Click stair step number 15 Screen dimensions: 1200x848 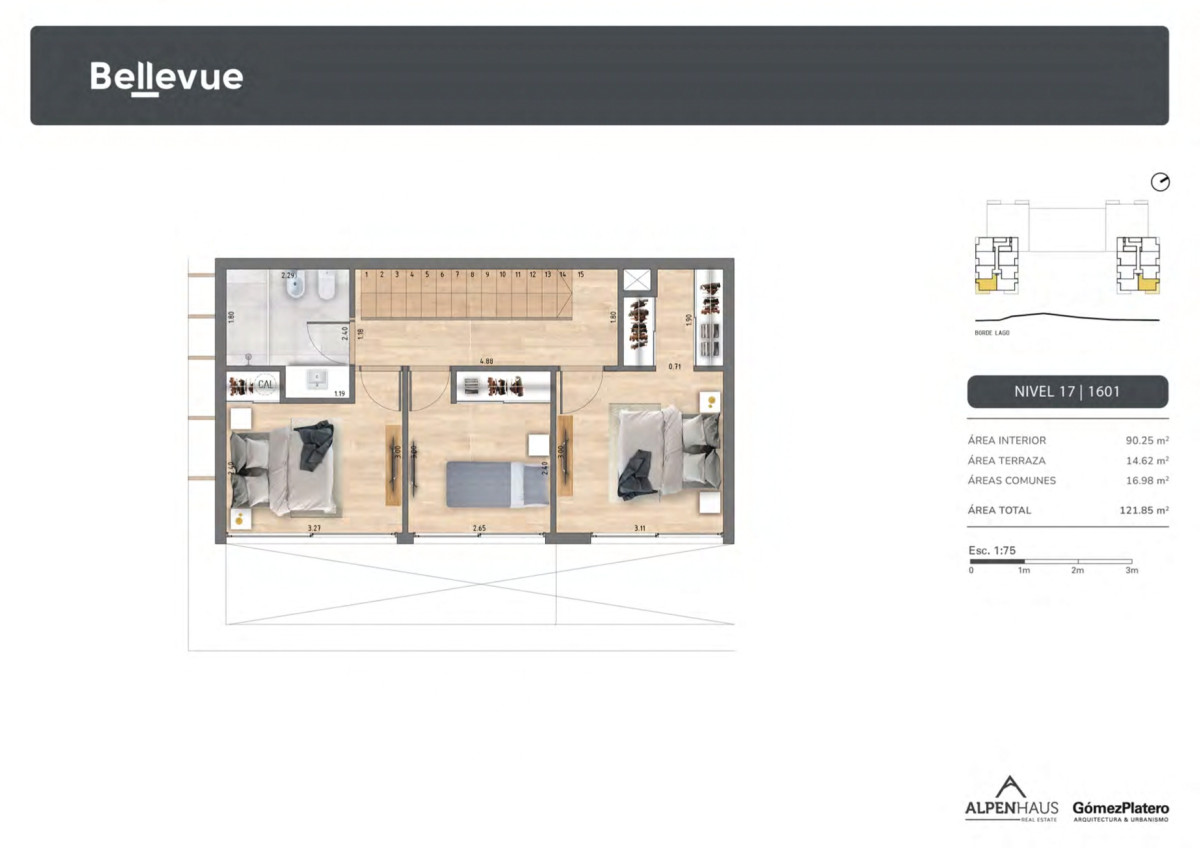580,274
